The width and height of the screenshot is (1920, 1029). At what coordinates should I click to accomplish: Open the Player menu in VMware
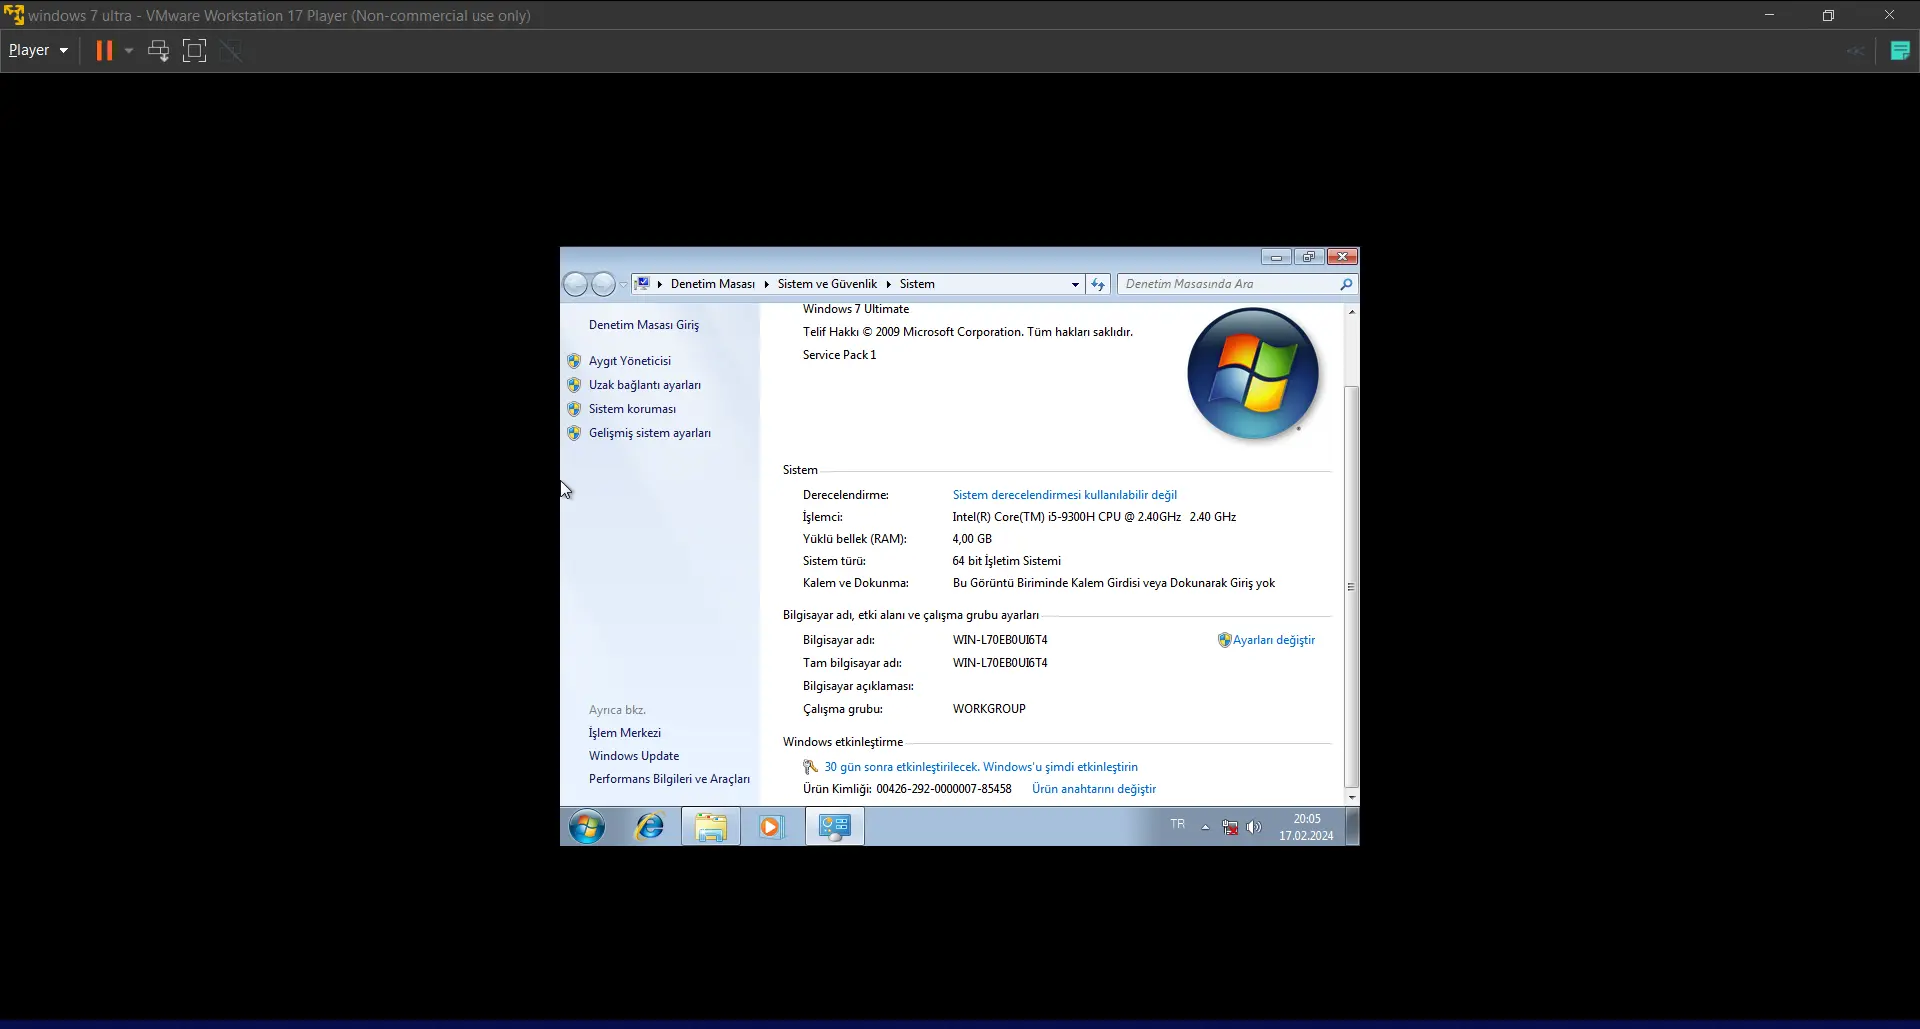[38, 50]
